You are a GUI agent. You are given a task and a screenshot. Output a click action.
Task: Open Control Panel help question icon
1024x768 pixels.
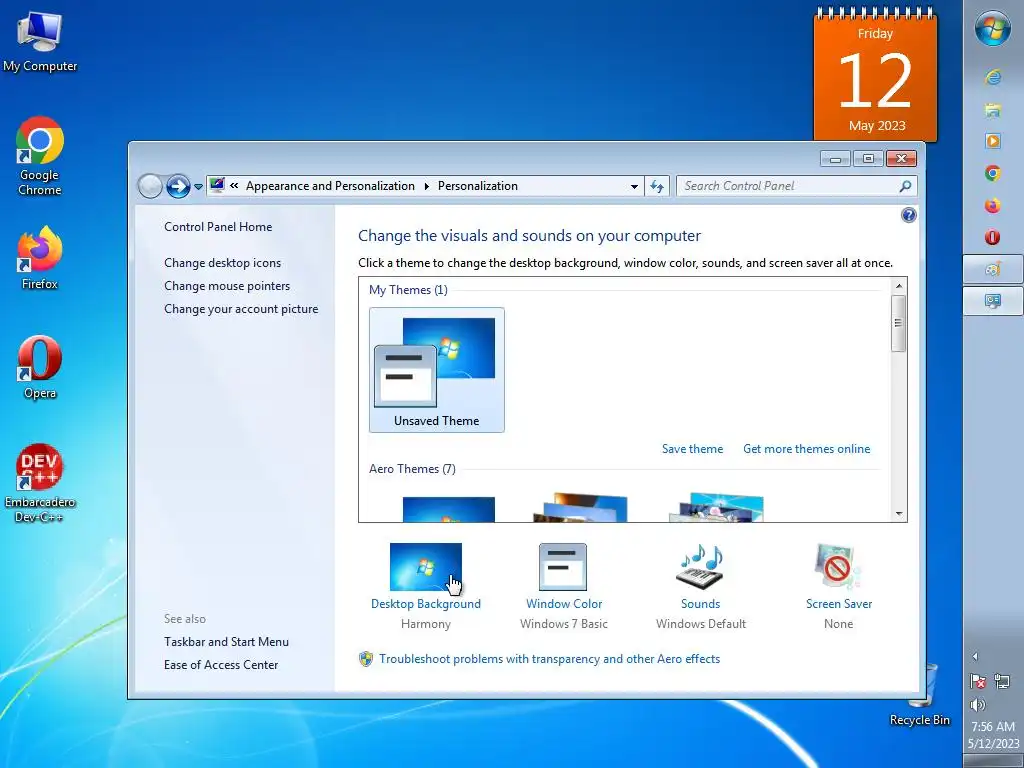[x=908, y=216]
